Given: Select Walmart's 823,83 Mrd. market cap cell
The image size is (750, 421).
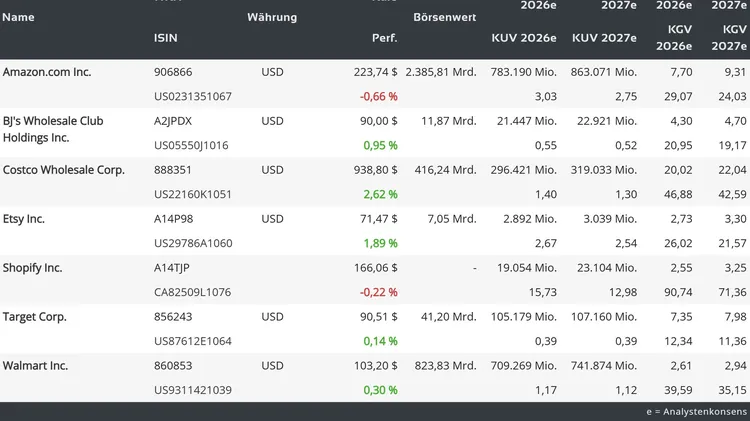Looking at the screenshot, I should click(x=444, y=366).
